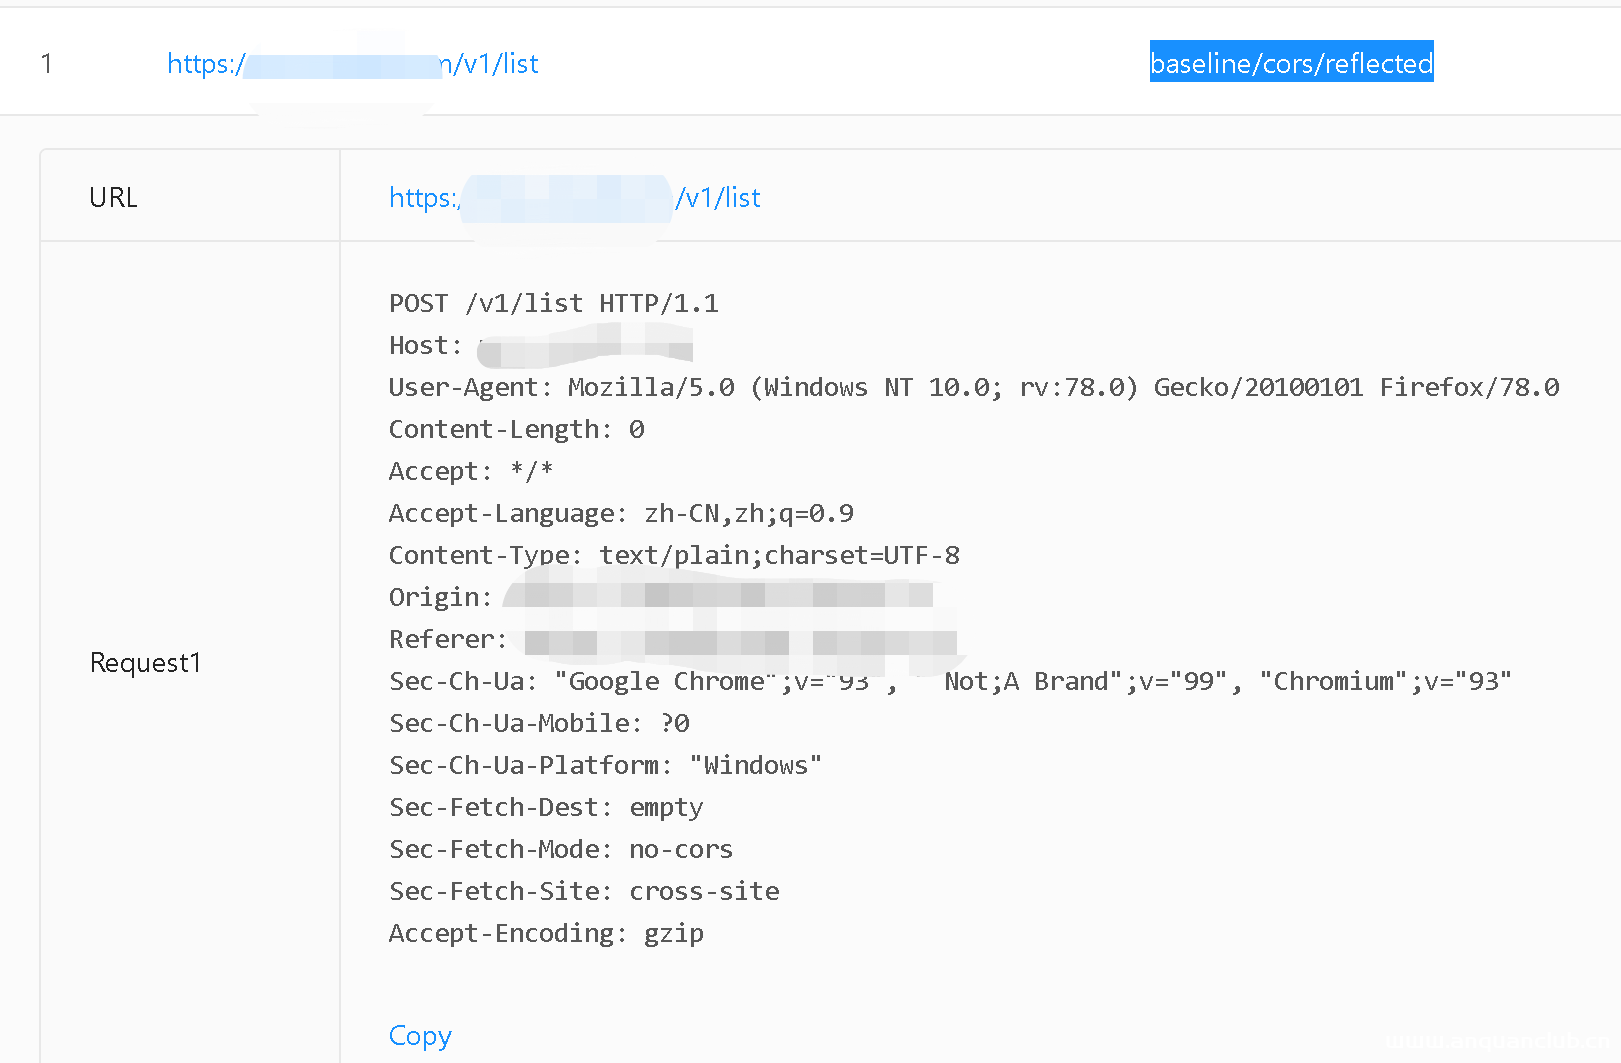Click the blurred Host header value
1621x1063 pixels.
coord(585,348)
